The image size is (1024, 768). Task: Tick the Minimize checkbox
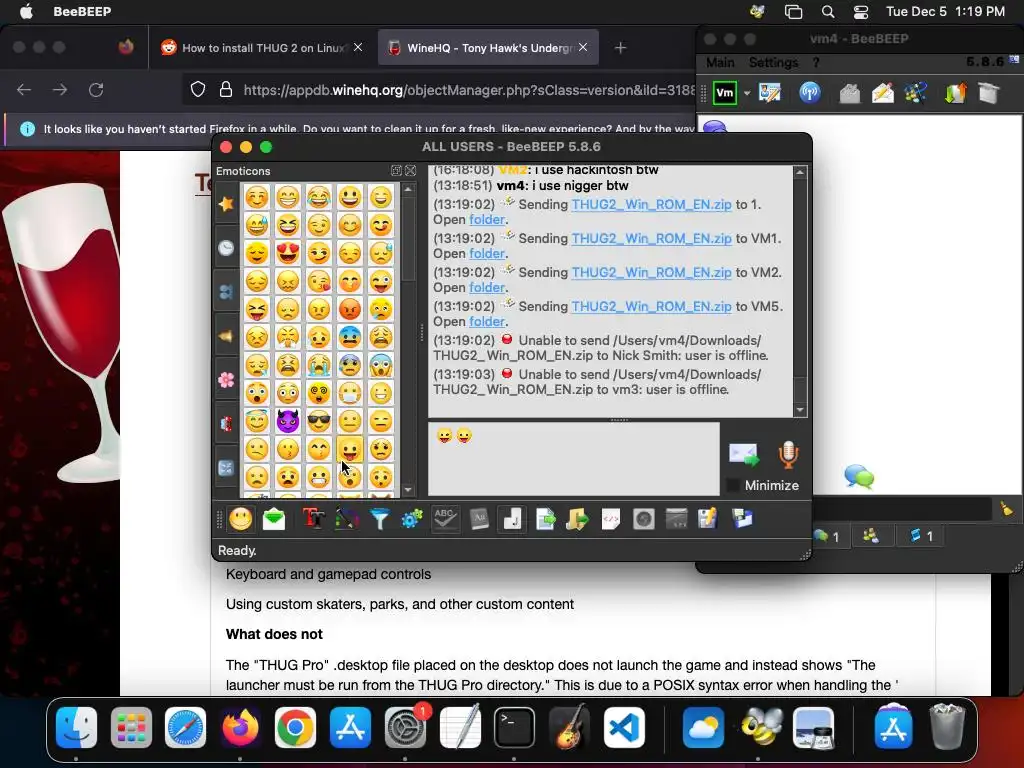pos(733,485)
